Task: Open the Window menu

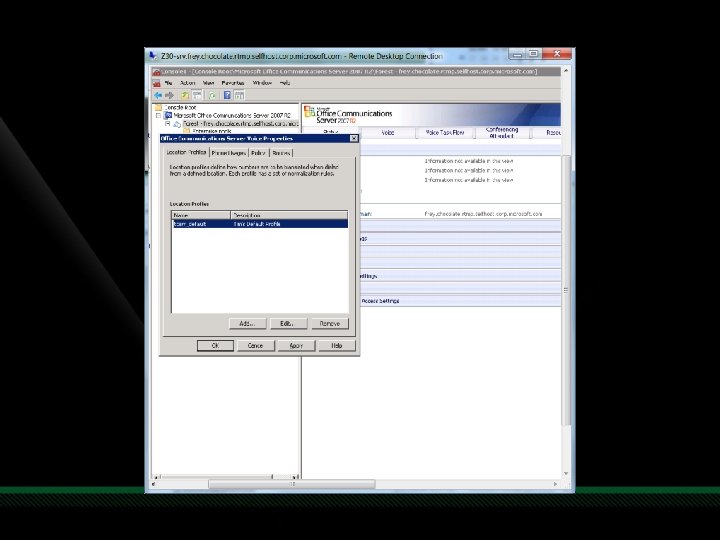Action: (262, 83)
